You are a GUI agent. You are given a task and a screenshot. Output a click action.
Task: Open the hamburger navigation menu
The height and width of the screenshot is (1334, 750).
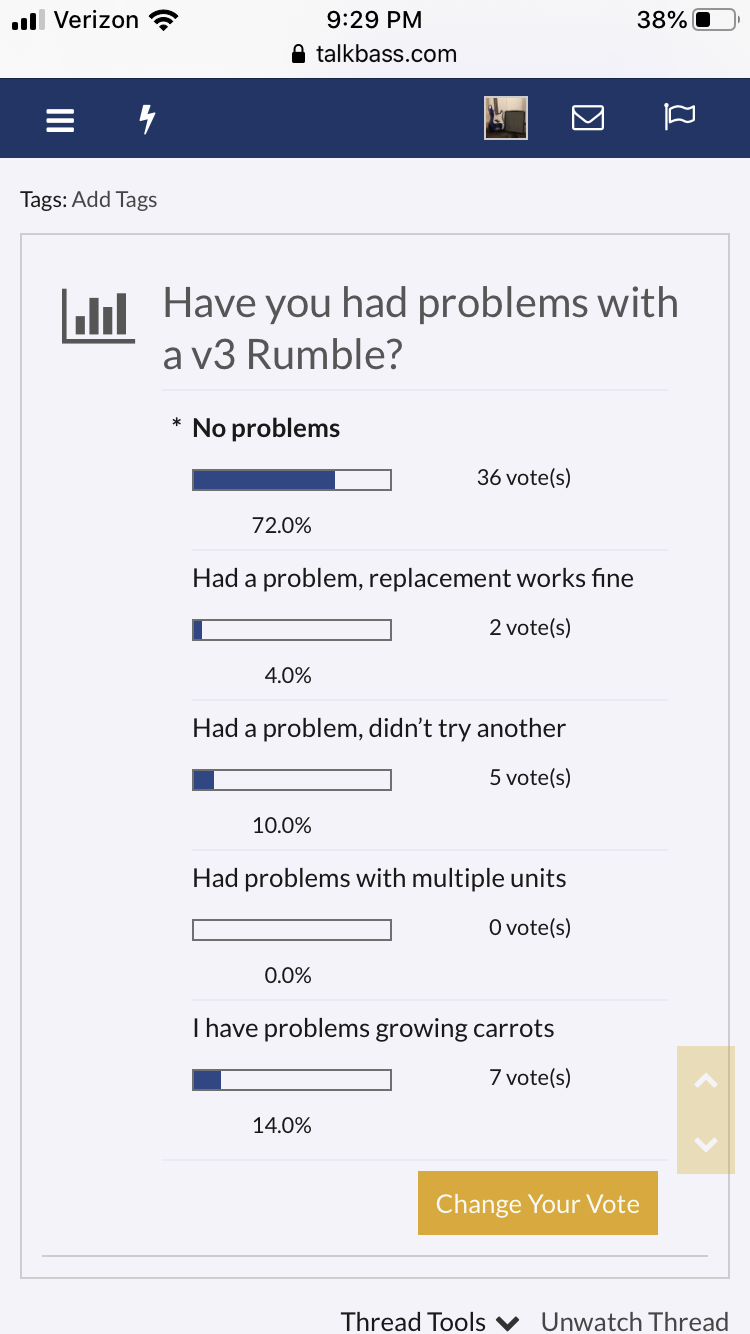coord(60,120)
